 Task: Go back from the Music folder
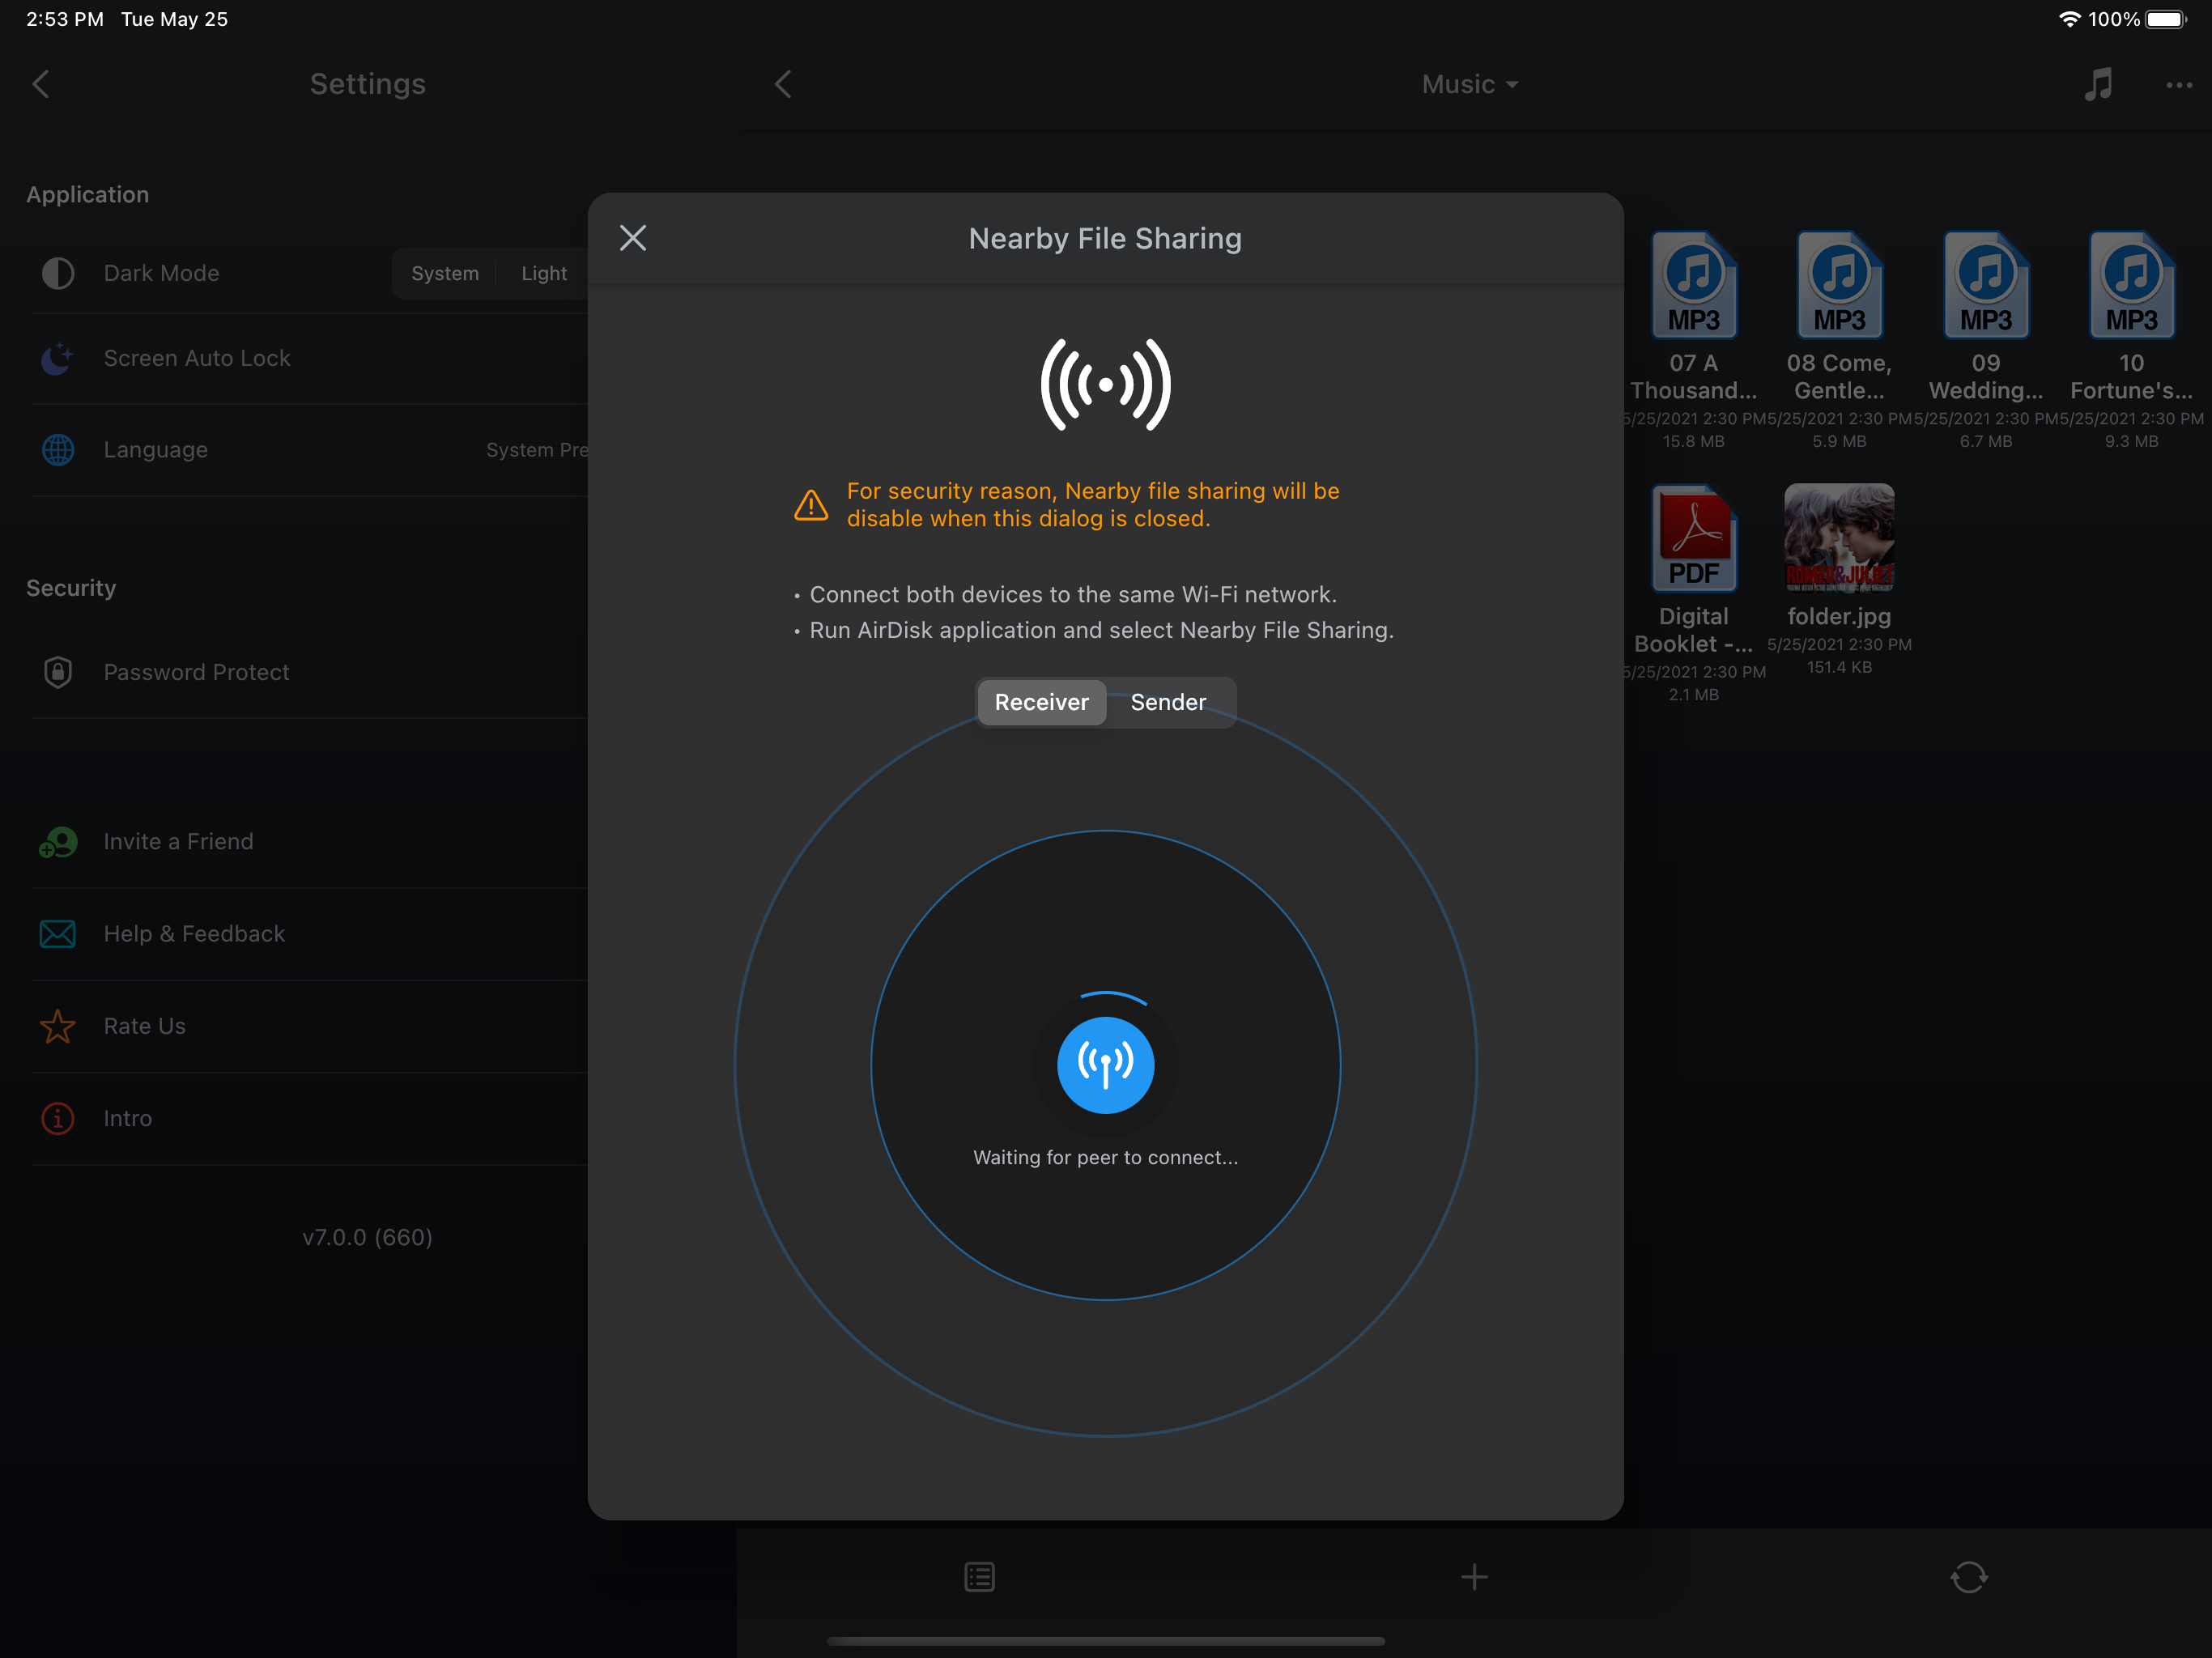coord(783,84)
